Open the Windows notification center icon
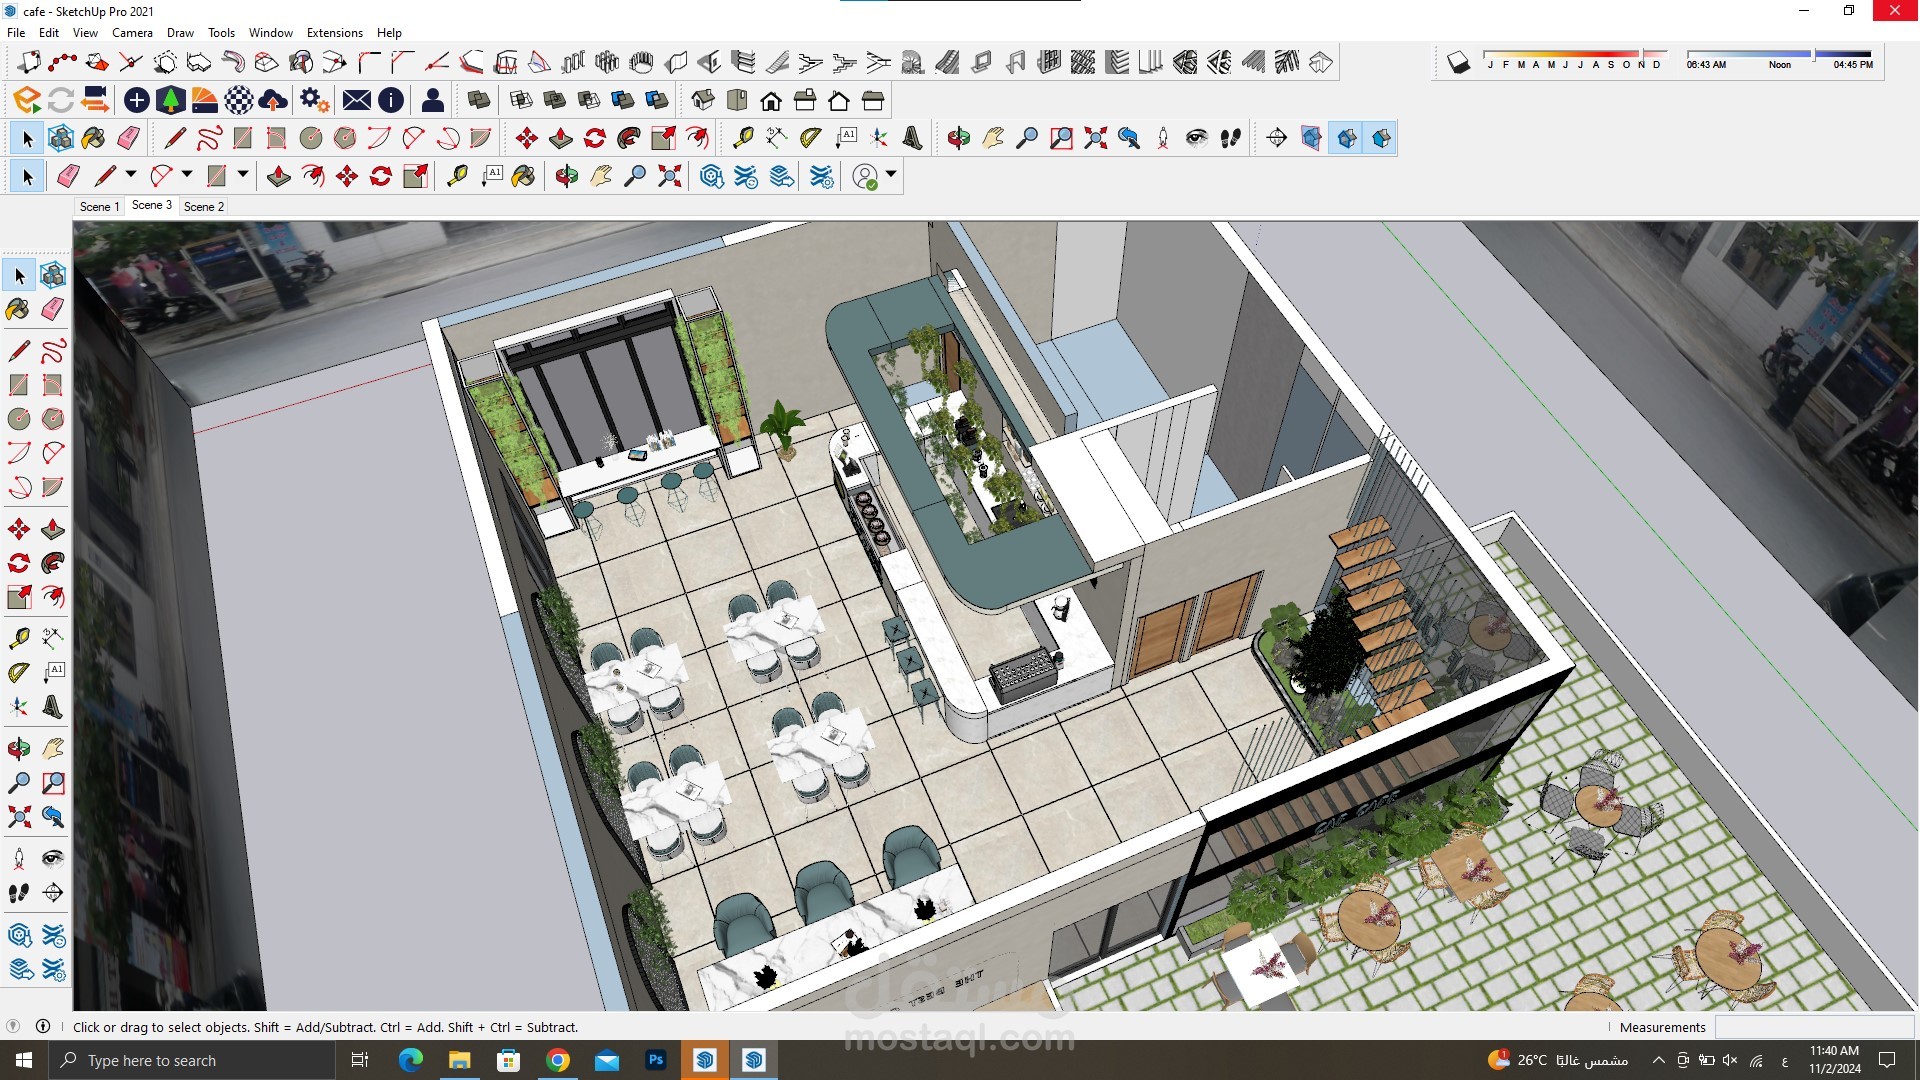 [x=1888, y=1060]
